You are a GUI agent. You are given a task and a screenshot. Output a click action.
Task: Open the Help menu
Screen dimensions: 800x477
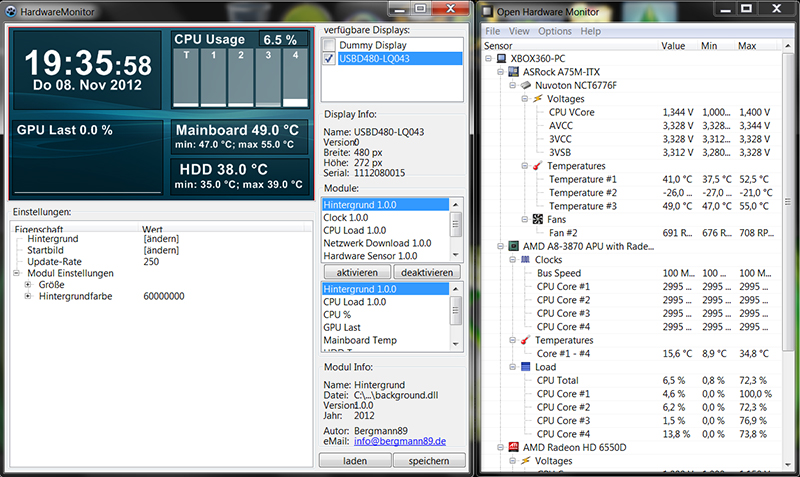pyautogui.click(x=590, y=31)
